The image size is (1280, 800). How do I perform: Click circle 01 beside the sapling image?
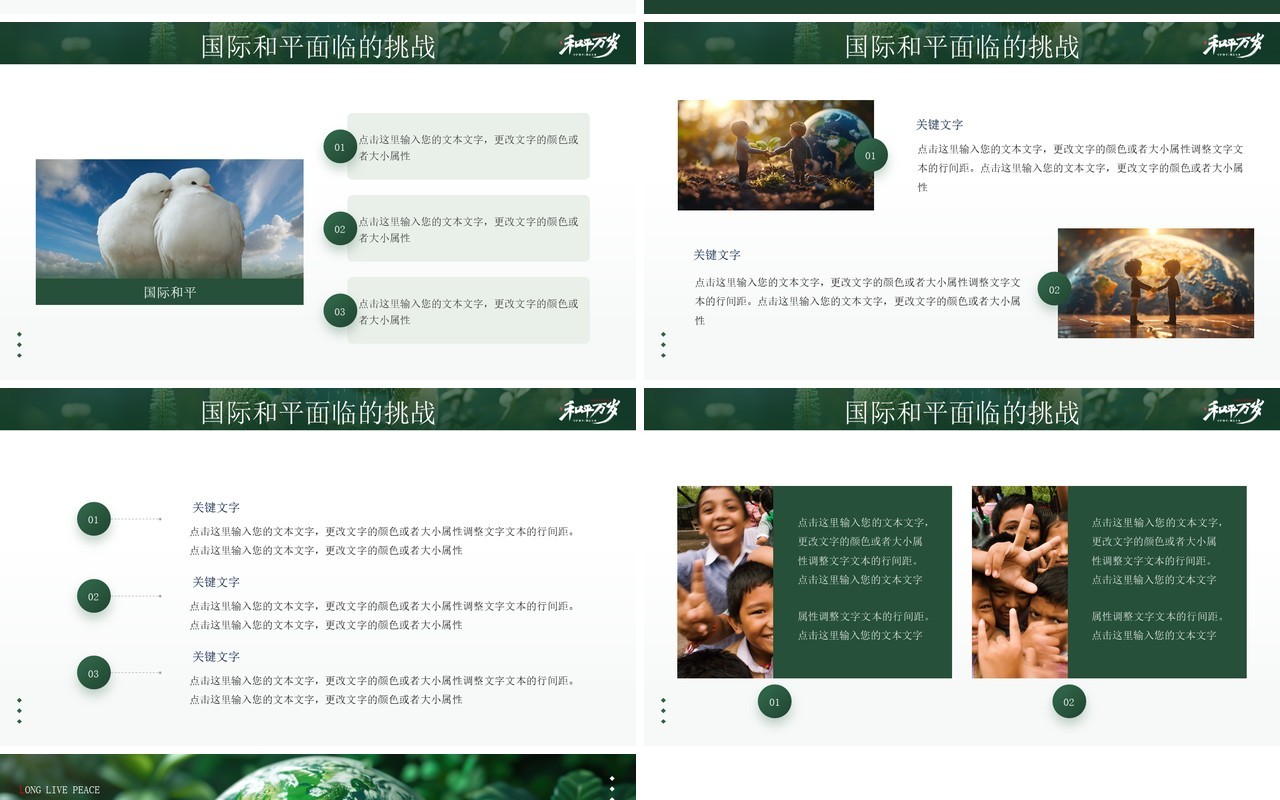pos(870,155)
